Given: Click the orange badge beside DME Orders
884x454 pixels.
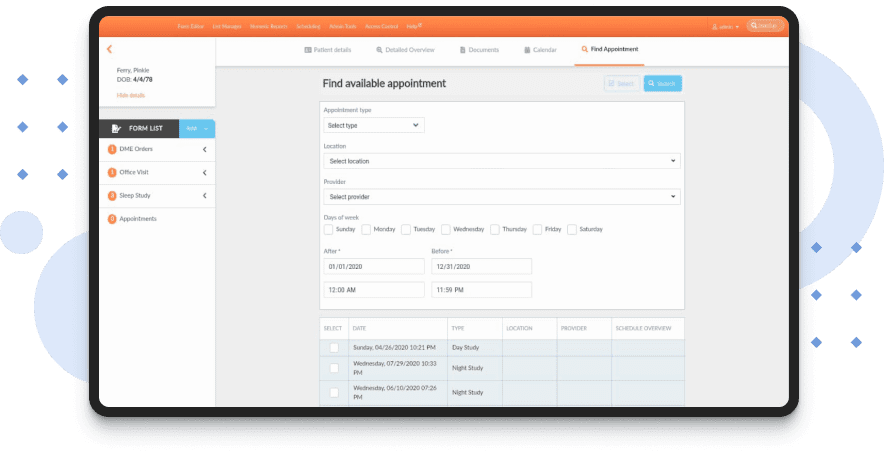Looking at the screenshot, I should click(112, 149).
